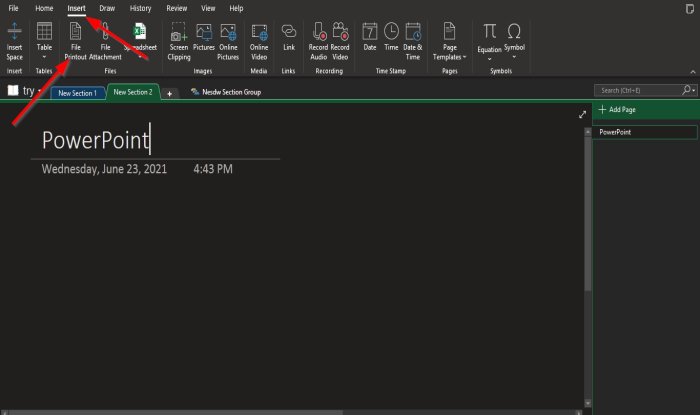The image size is (700, 415).
Task: Switch to the Draw tab
Action: pyautogui.click(x=107, y=8)
